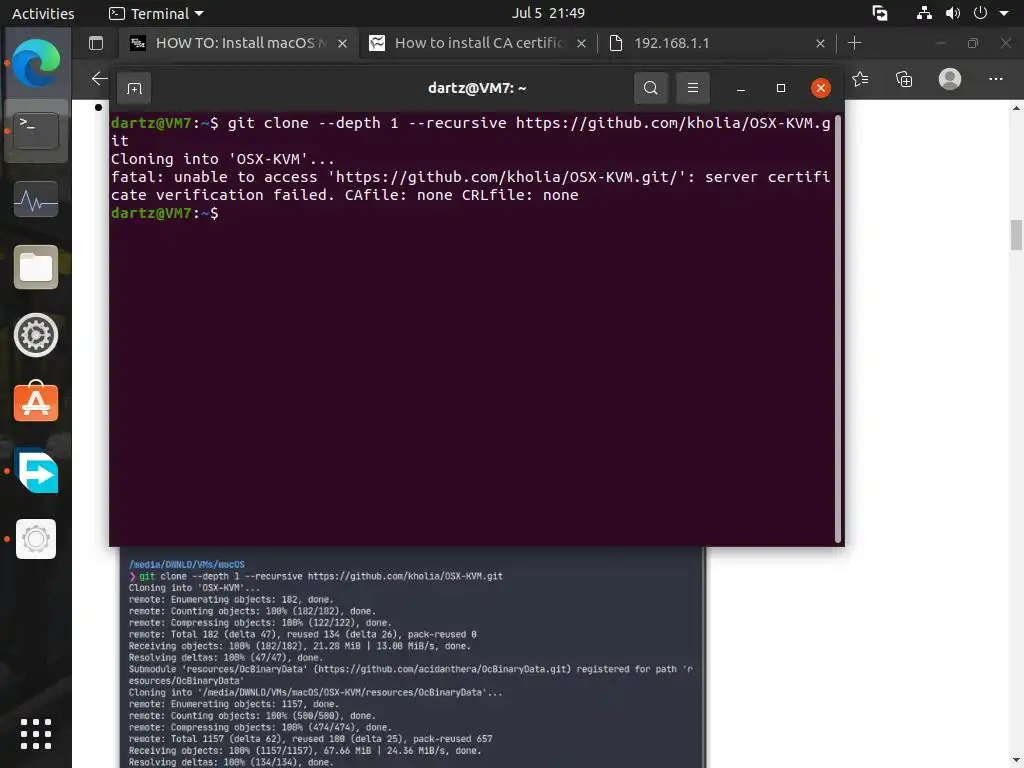Launch System Monitor from the dock
The height and width of the screenshot is (768, 1024).
[36, 199]
